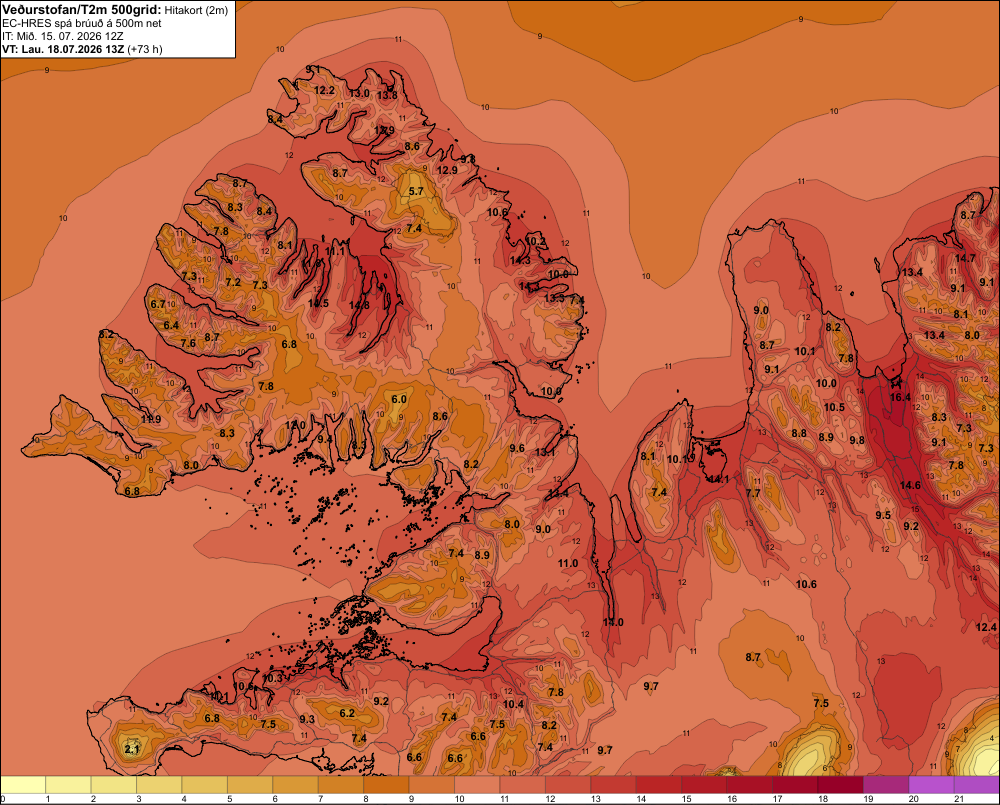Screen dimensions: 1000x805
Task: Click the legend tick label '15'
Action: click(686, 799)
